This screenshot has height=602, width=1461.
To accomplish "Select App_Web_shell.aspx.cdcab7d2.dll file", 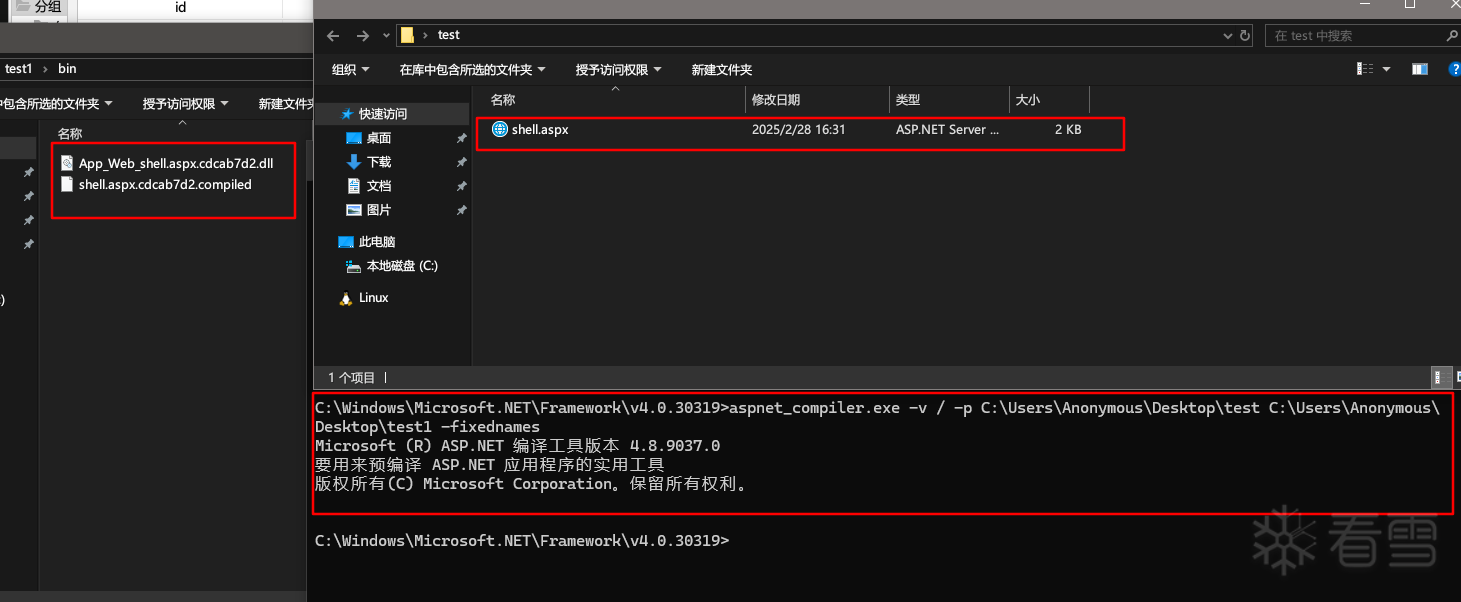I will tap(176, 163).
